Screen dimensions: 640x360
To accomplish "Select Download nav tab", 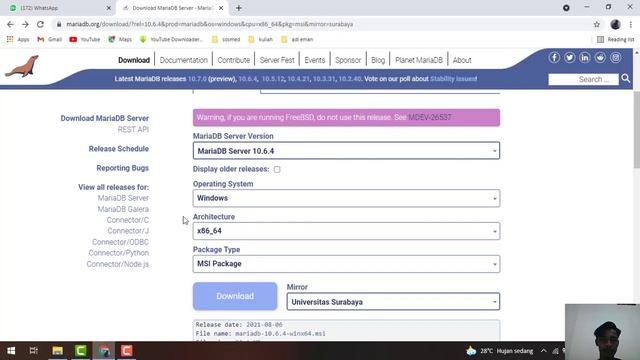I will (x=134, y=60).
